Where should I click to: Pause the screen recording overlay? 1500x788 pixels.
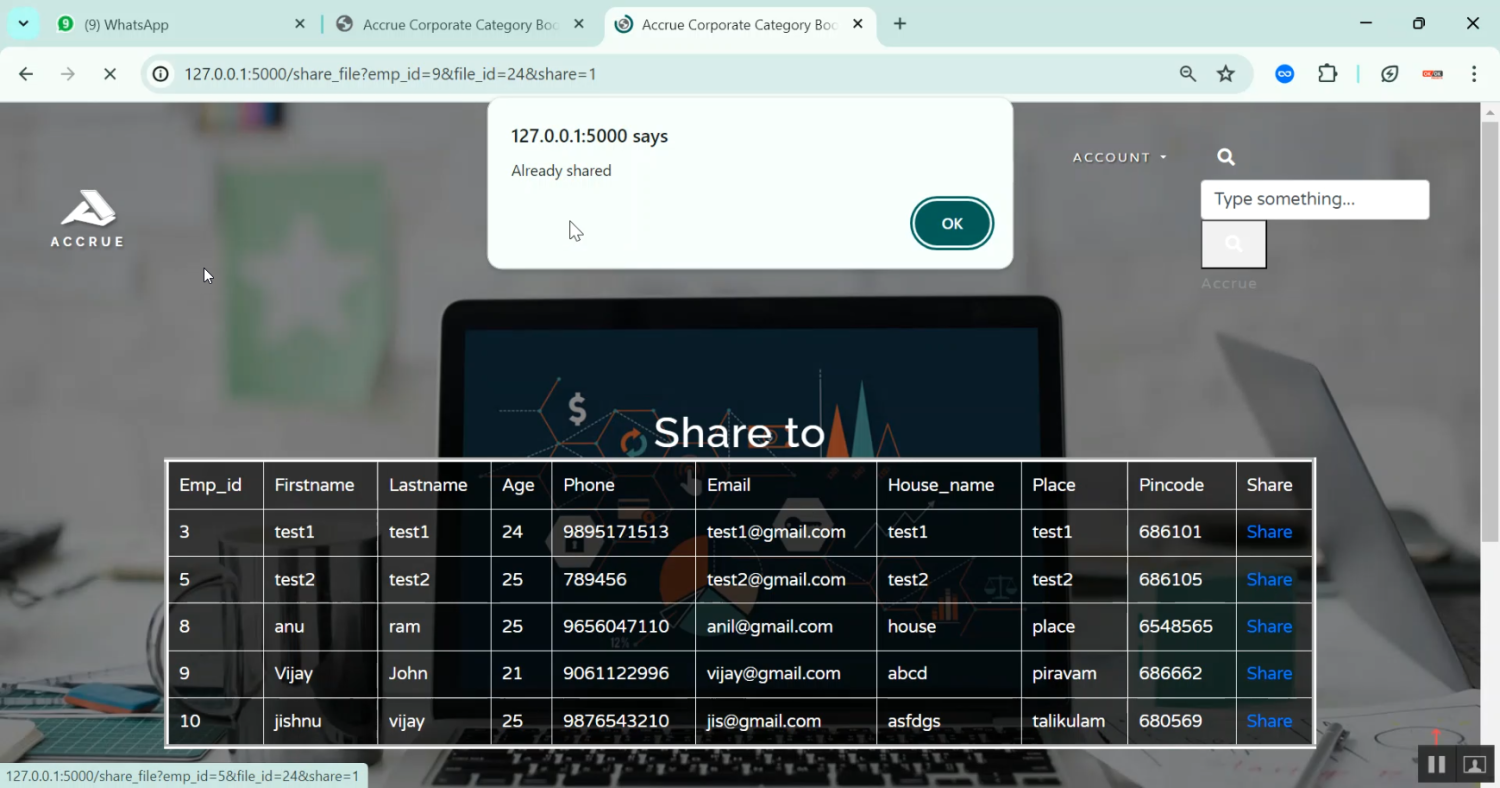click(1436, 765)
